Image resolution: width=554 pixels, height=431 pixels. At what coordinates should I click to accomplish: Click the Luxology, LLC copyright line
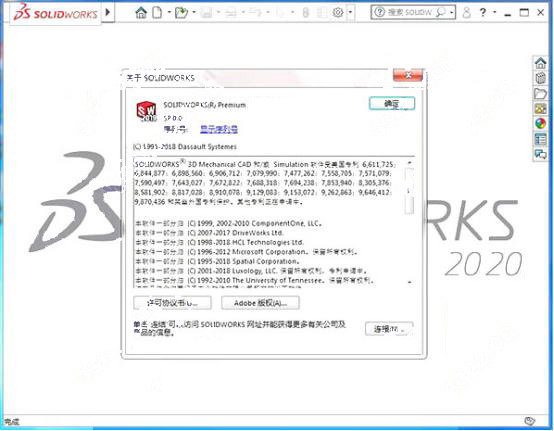pyautogui.click(x=251, y=271)
